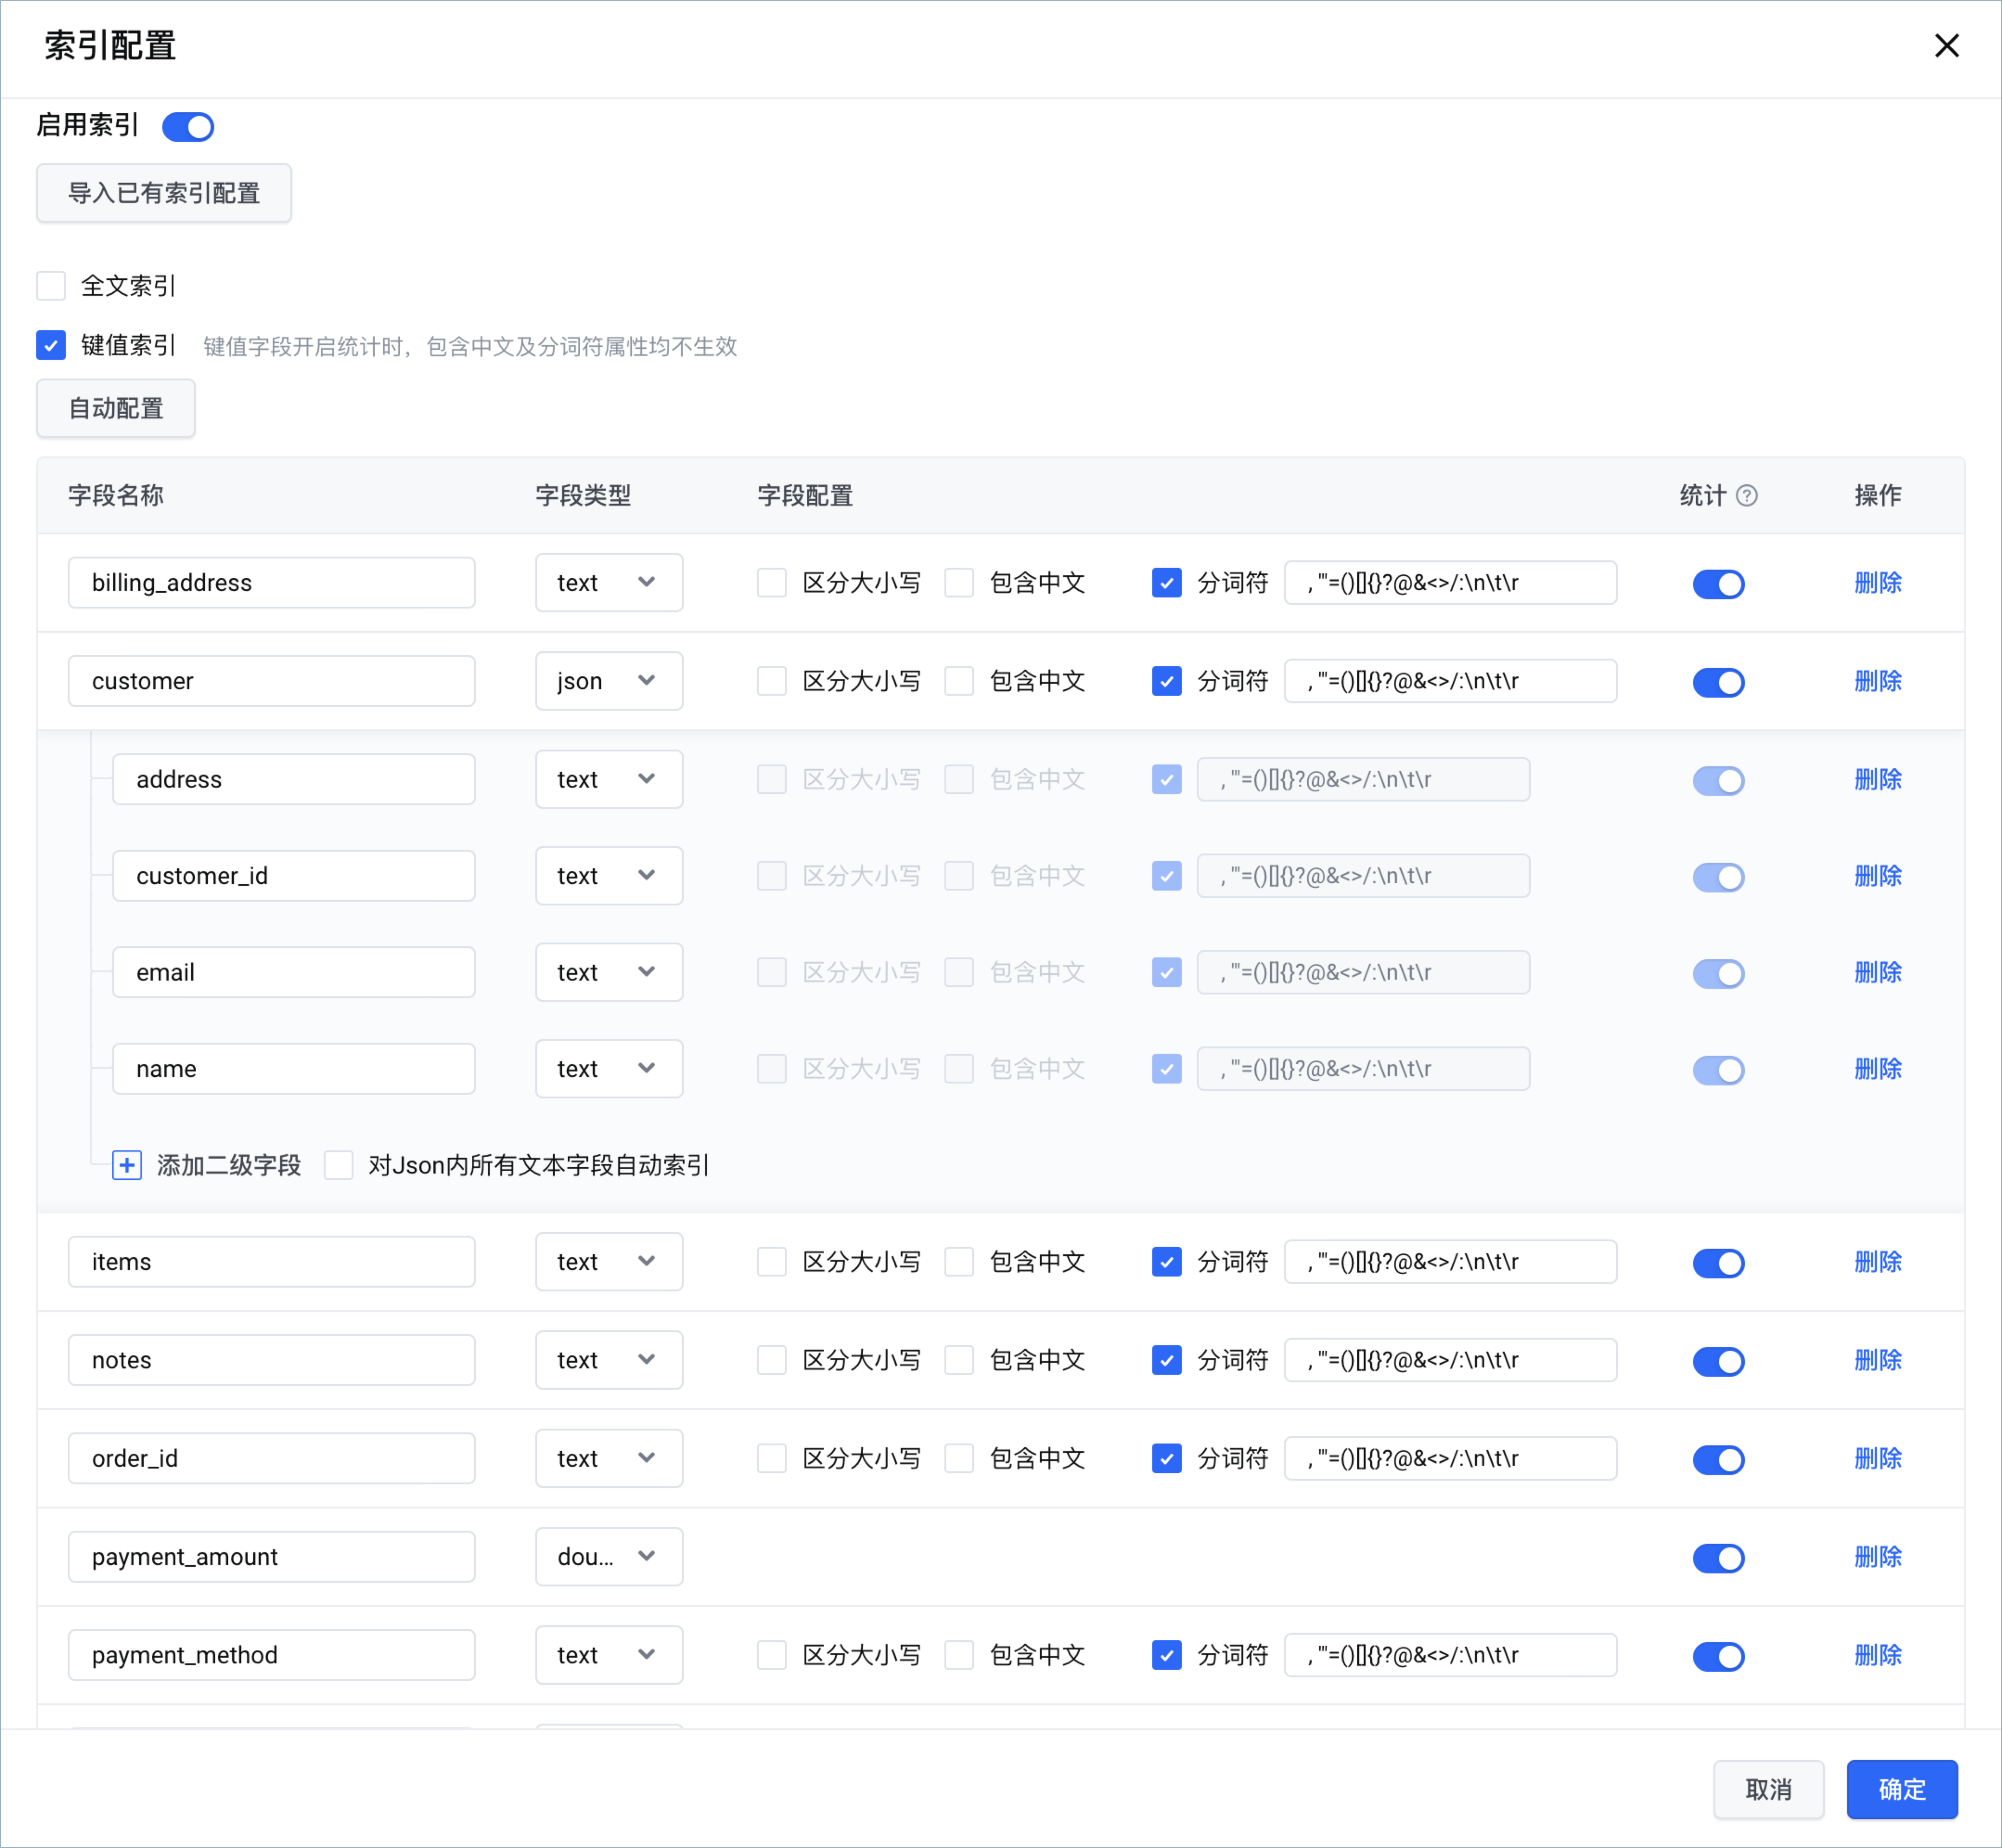Screen dimensions: 2002x1848
Task: Toggle the 启用索引 switch
Action: click(188, 127)
